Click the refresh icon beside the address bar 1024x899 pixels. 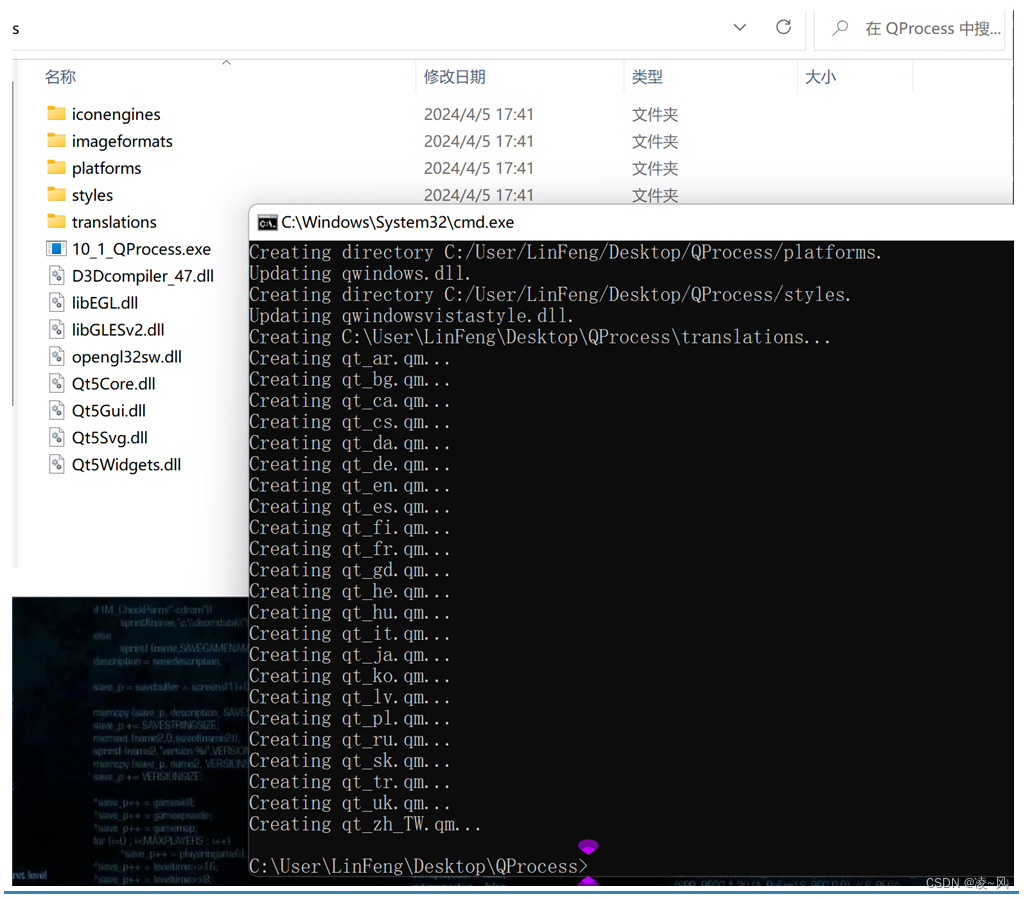(783, 27)
